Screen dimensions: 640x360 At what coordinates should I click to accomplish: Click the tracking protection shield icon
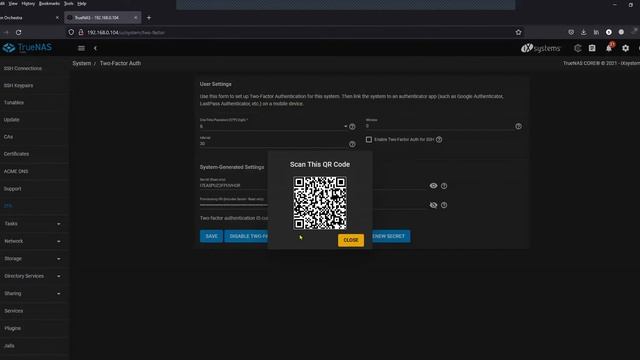pos(71,32)
